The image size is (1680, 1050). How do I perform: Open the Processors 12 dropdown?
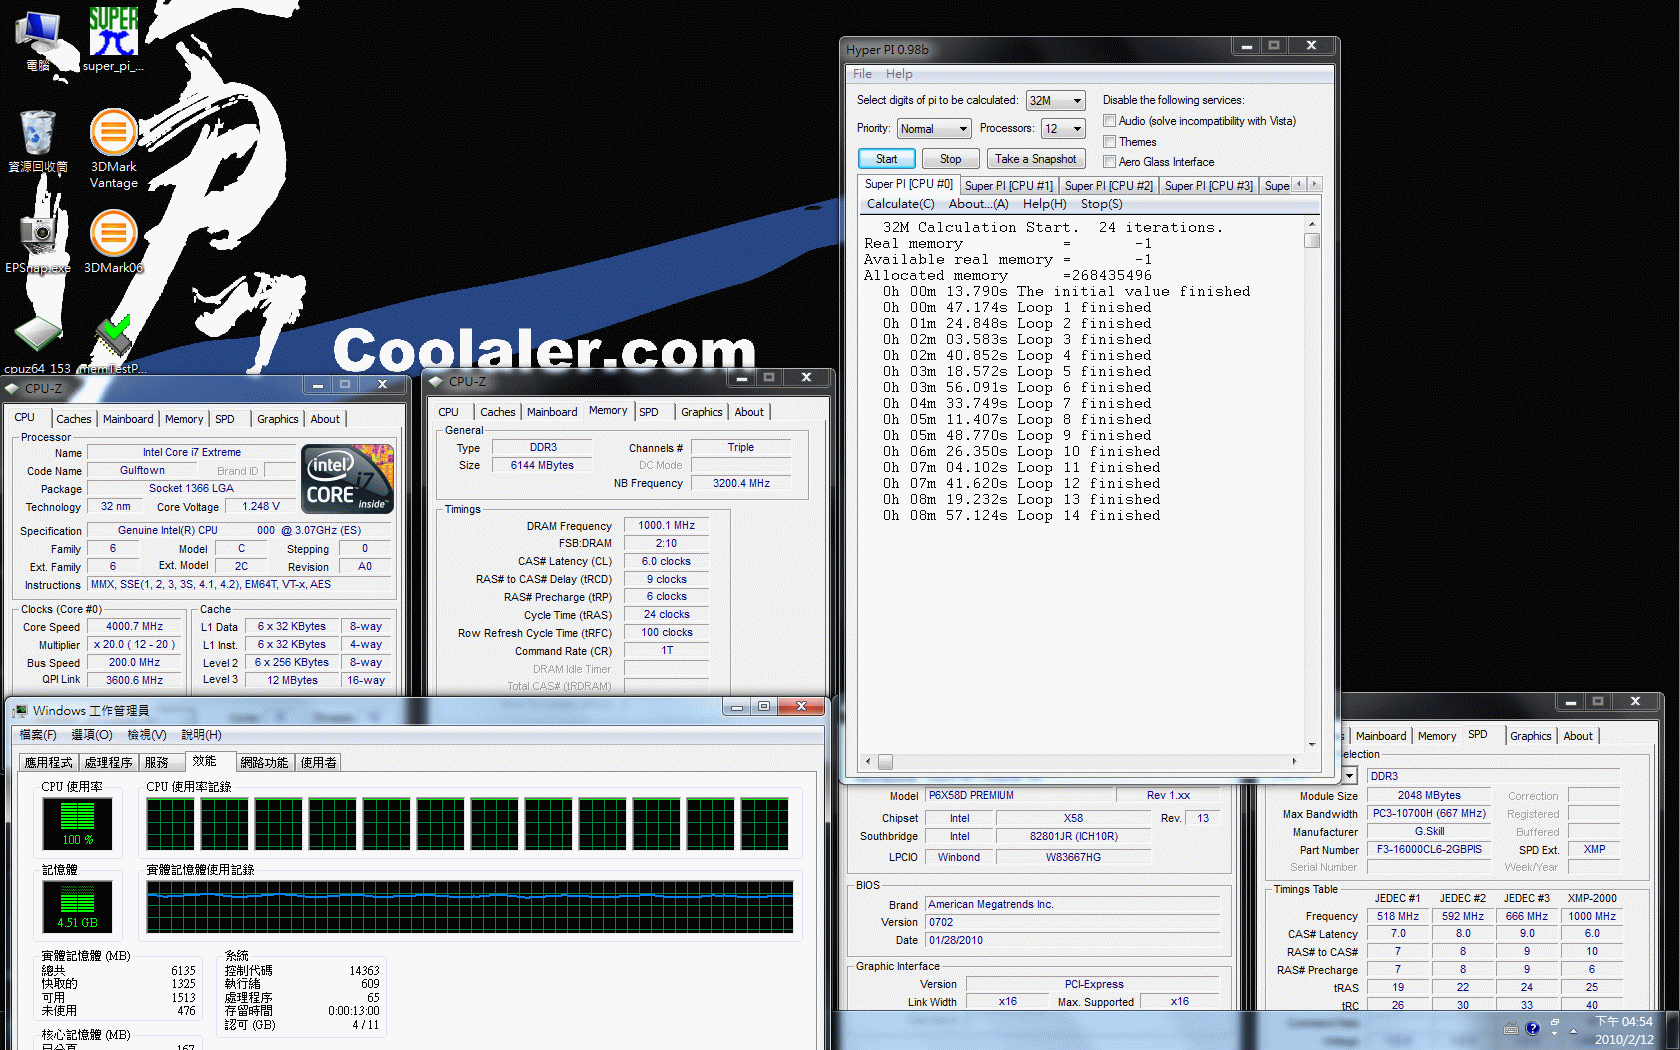point(1063,128)
